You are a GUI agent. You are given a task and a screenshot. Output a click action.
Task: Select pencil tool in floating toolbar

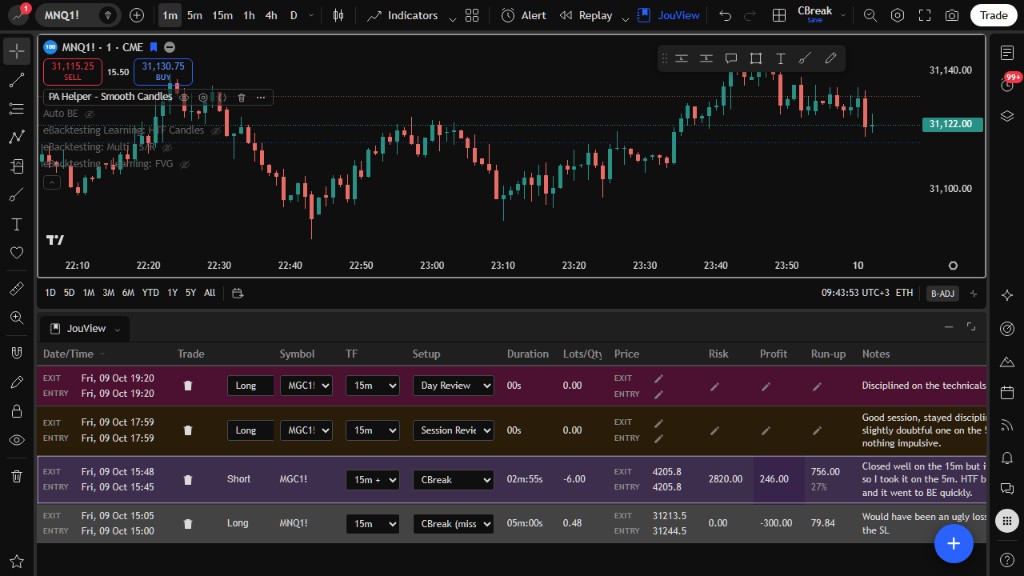coord(830,58)
